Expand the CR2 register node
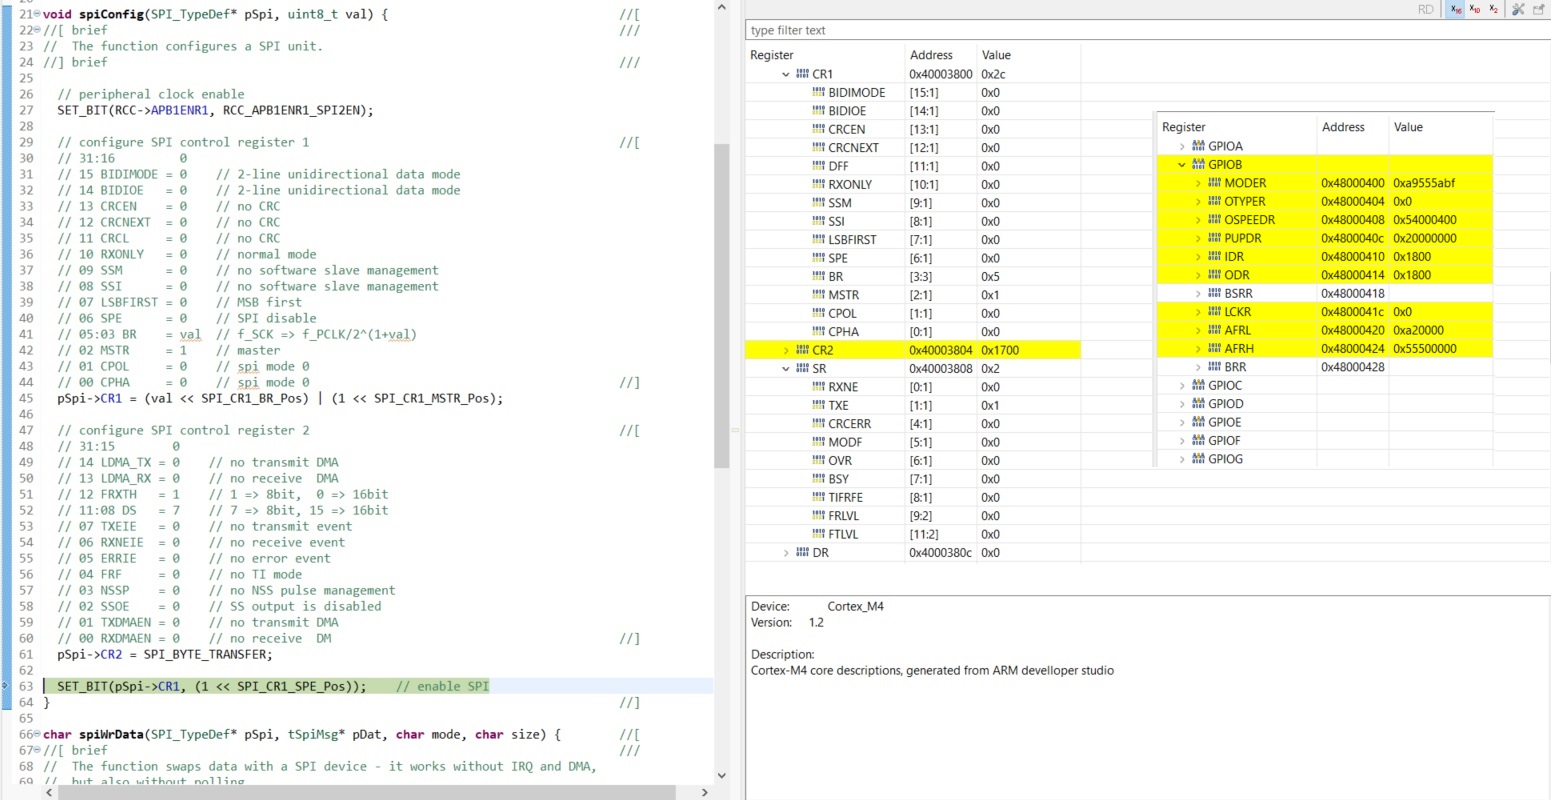The image size is (1551, 800). click(786, 350)
